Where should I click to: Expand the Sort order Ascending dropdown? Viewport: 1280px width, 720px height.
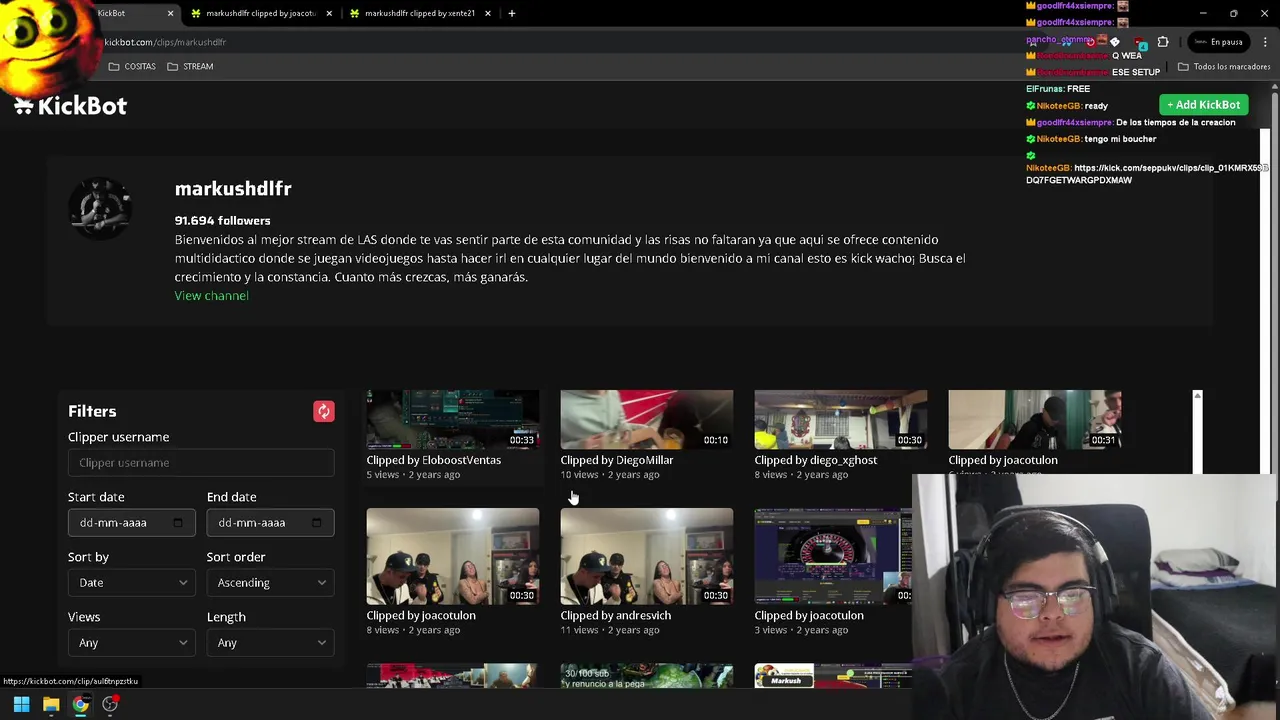tap(270, 583)
